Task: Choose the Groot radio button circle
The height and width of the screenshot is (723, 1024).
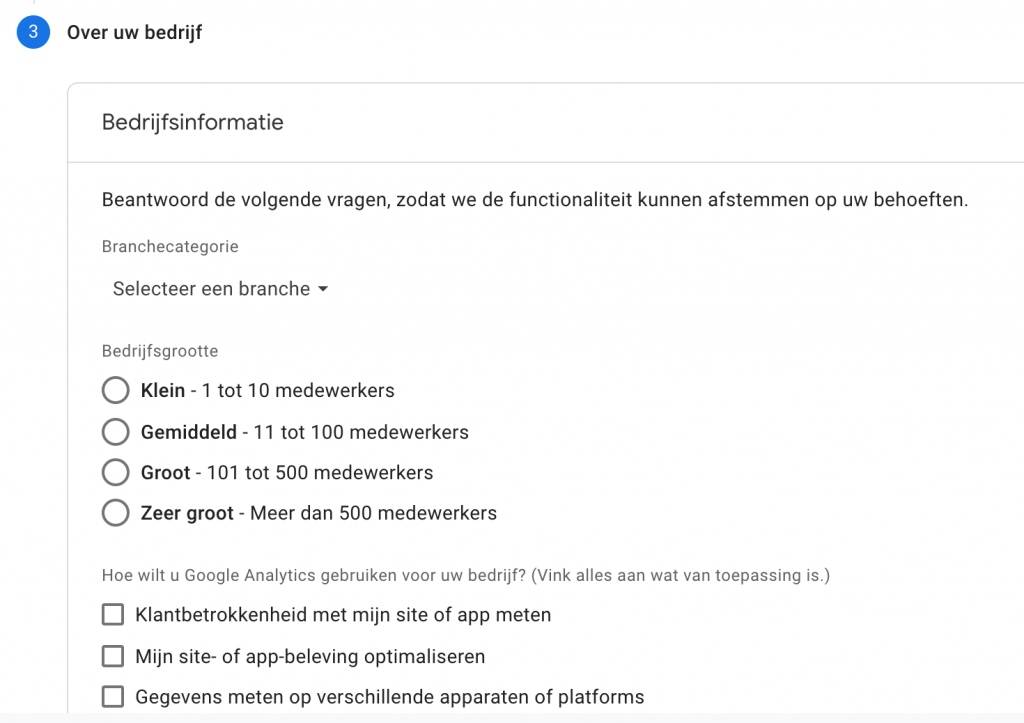Action: [116, 472]
